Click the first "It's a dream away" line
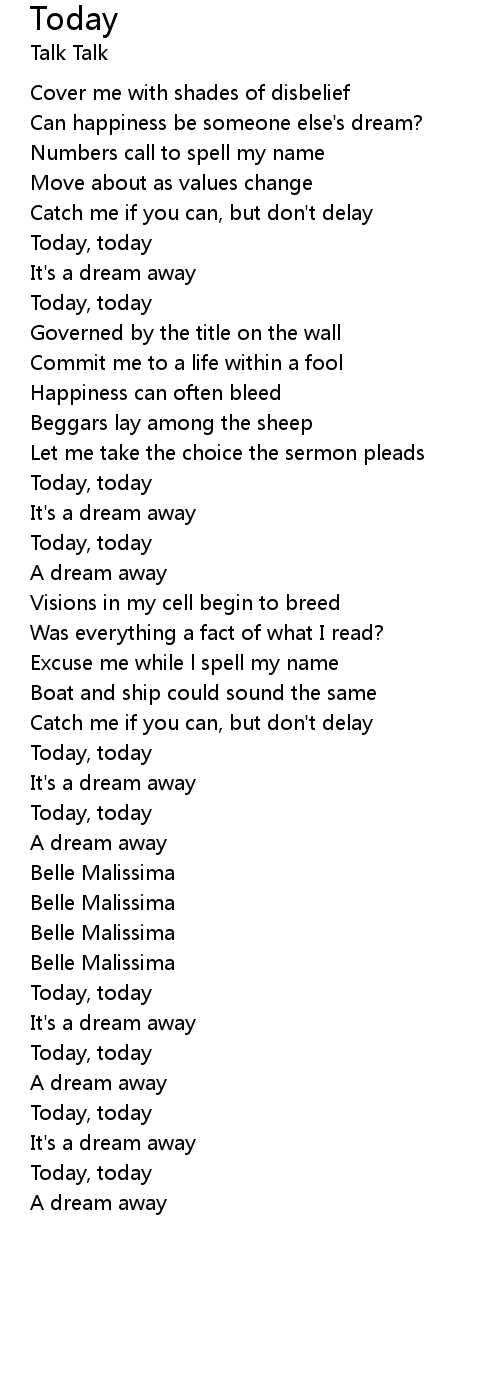This screenshot has height=1390, width=500. 113,273
